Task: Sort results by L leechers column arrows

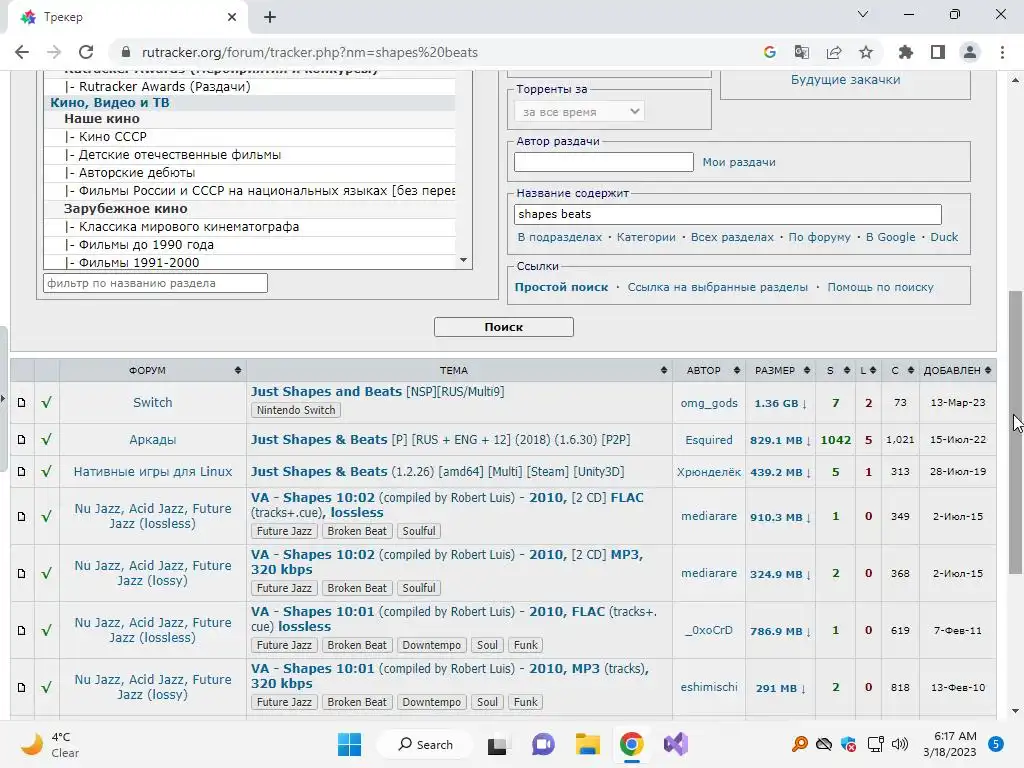Action: click(872, 370)
